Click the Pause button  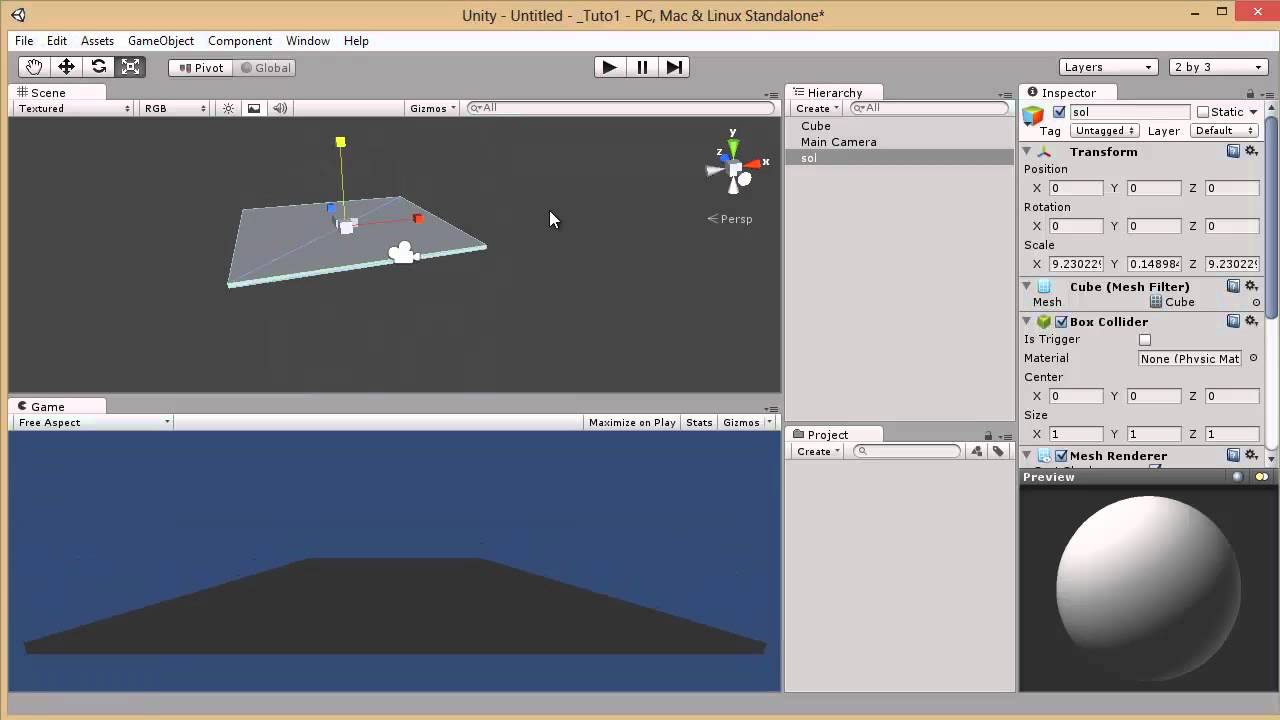click(x=642, y=67)
